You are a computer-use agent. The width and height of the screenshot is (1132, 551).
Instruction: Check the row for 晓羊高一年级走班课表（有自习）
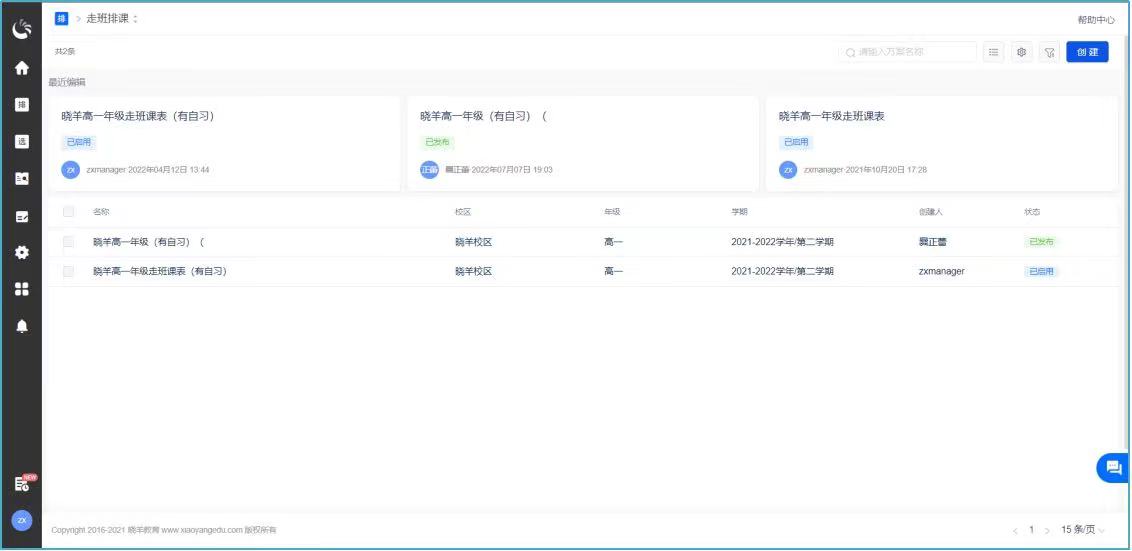[x=68, y=271]
